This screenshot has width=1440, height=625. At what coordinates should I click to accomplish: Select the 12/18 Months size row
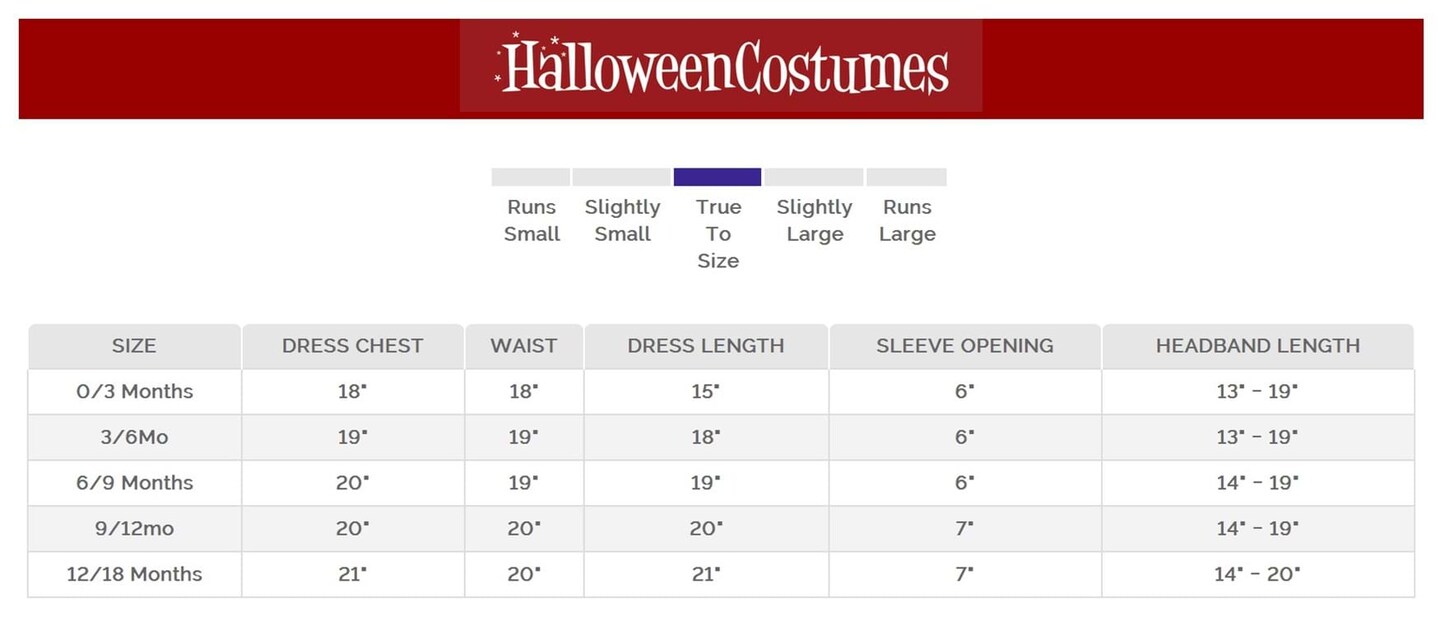[x=134, y=575]
